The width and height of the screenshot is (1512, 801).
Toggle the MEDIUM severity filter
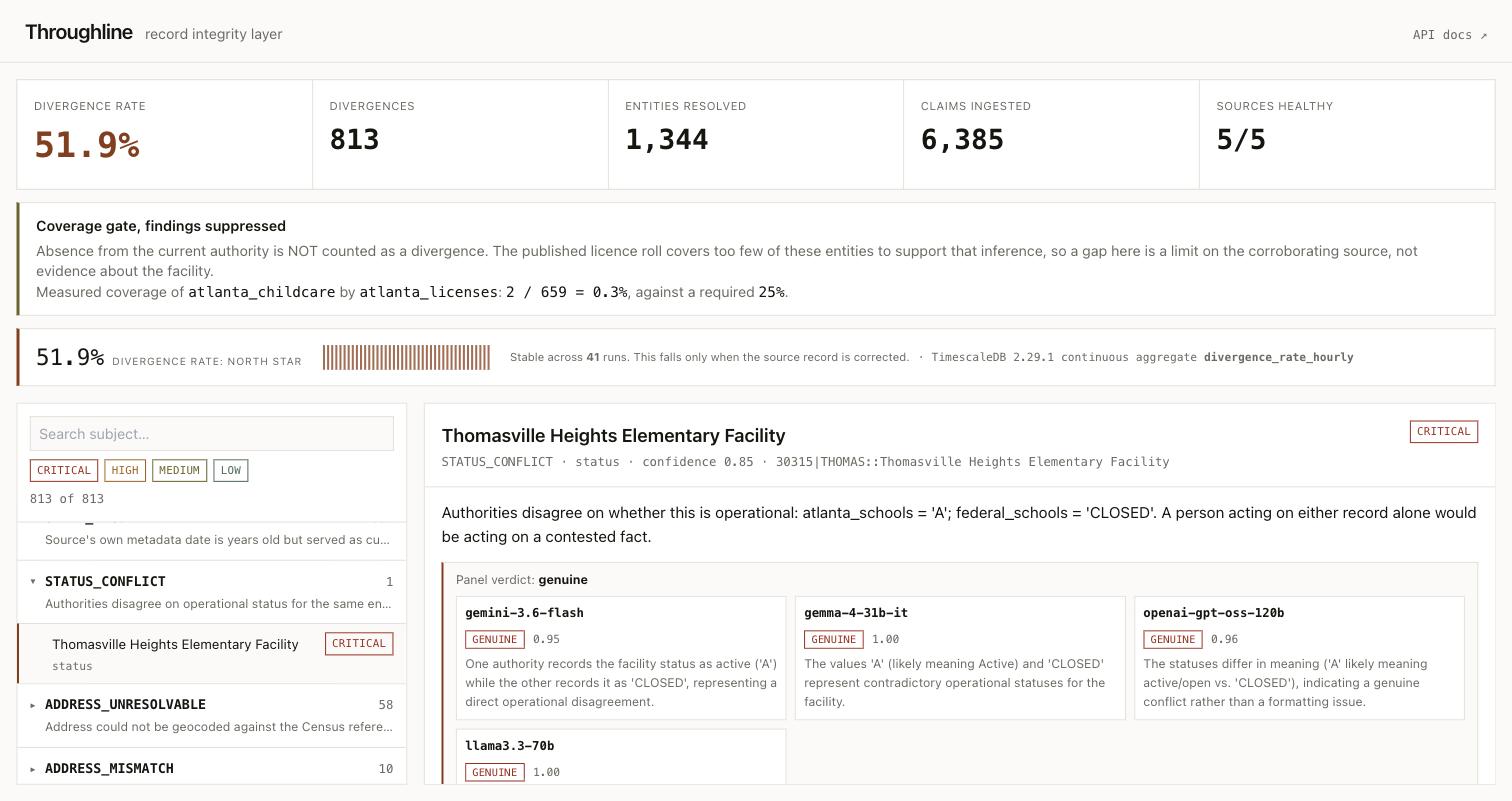click(179, 470)
